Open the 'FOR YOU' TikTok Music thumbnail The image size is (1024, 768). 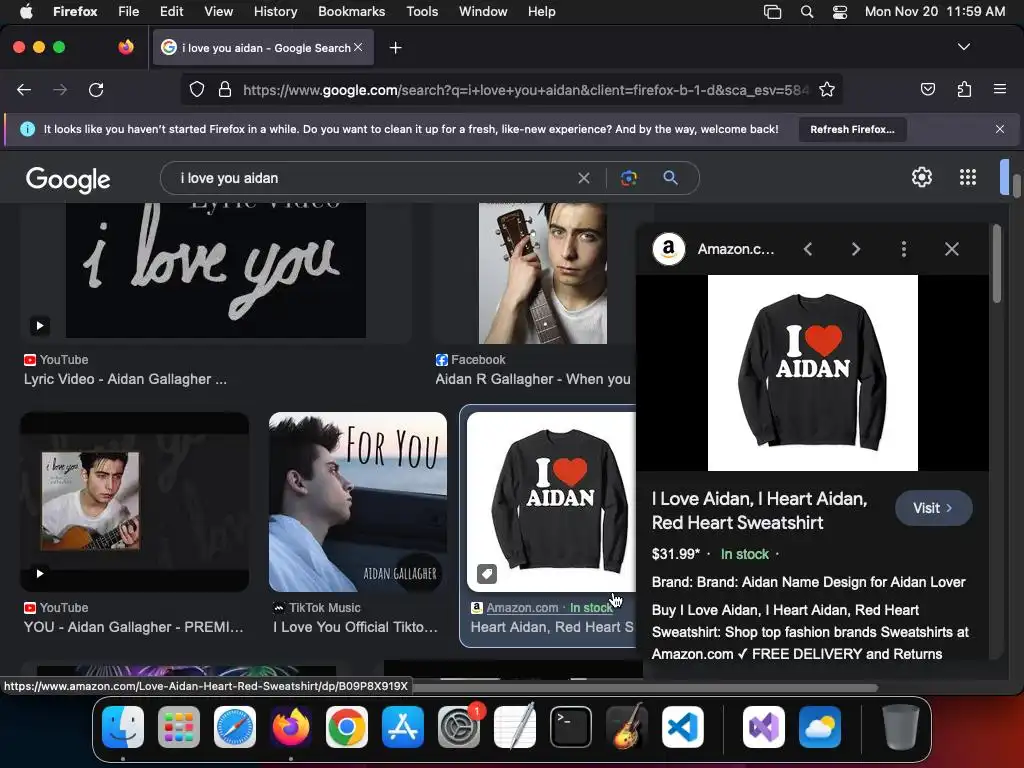(358, 502)
